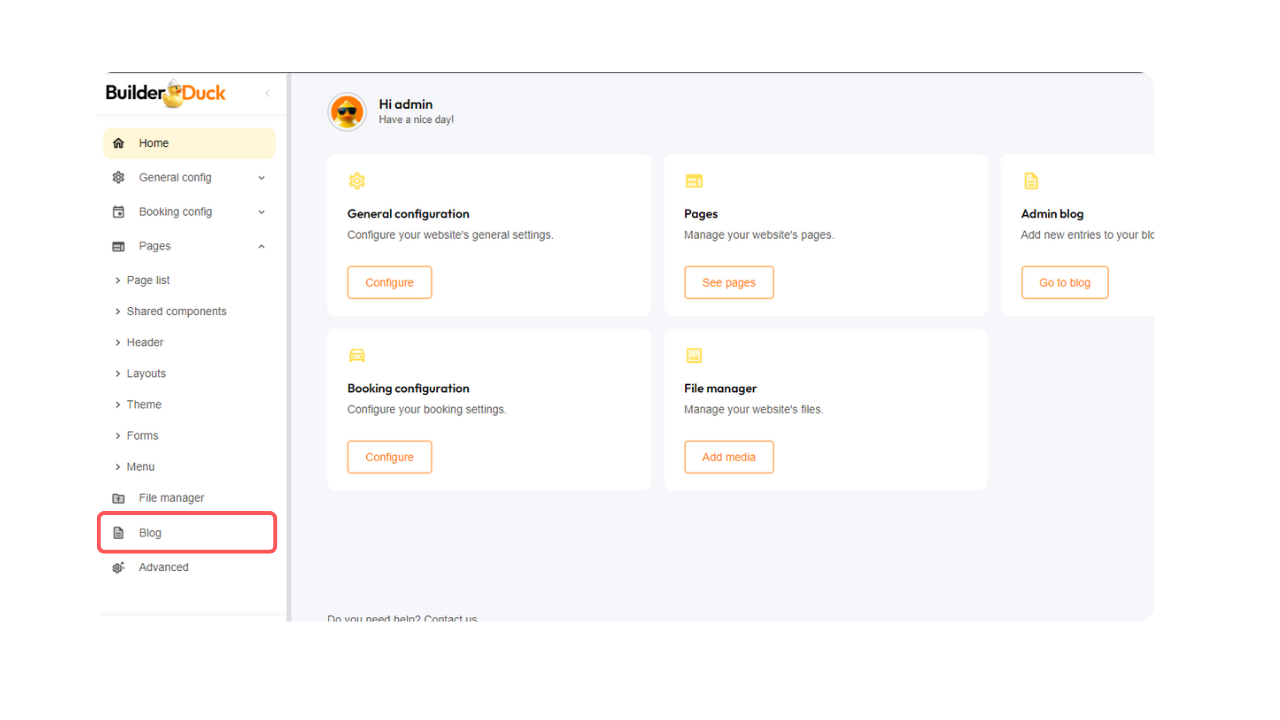This screenshot has width=1280, height=720.
Task: Collapse the sidebar using the arrow
Action: point(267,94)
